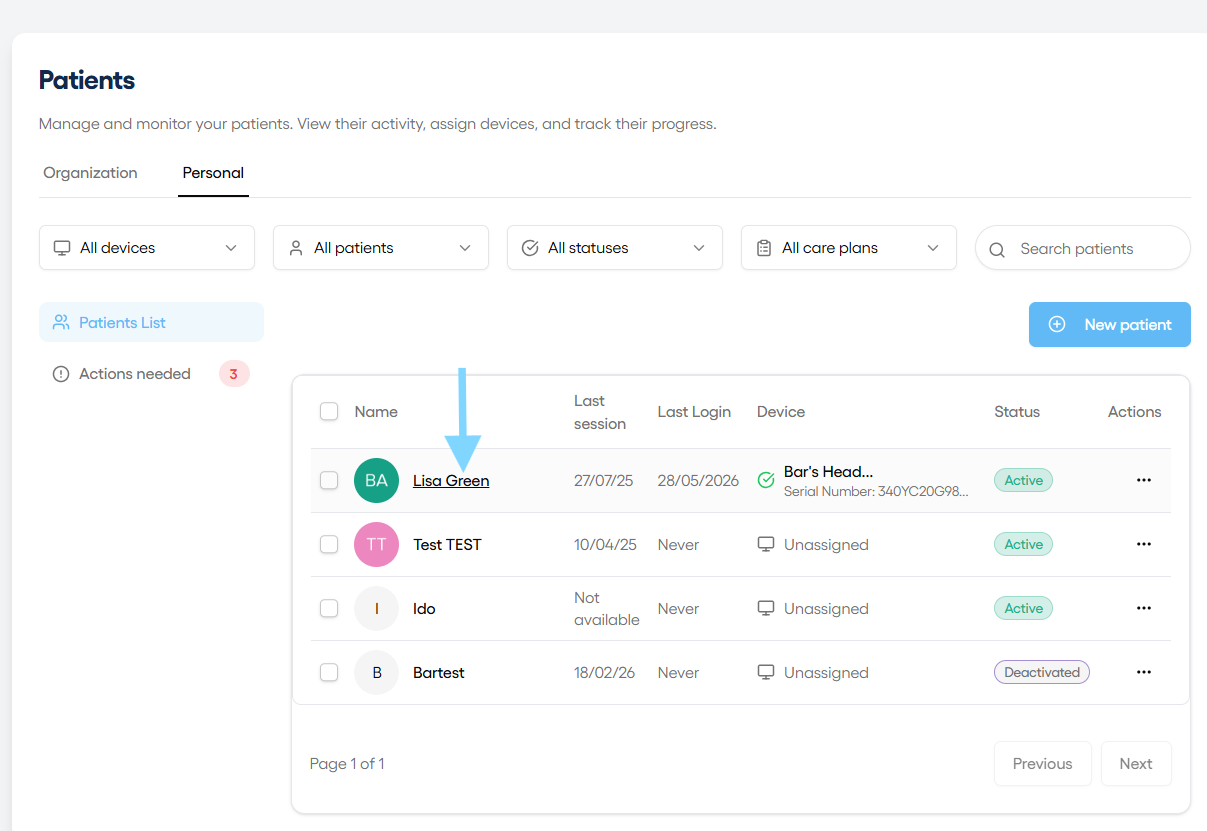Click the Active status badge for Test TEST

click(x=1023, y=544)
